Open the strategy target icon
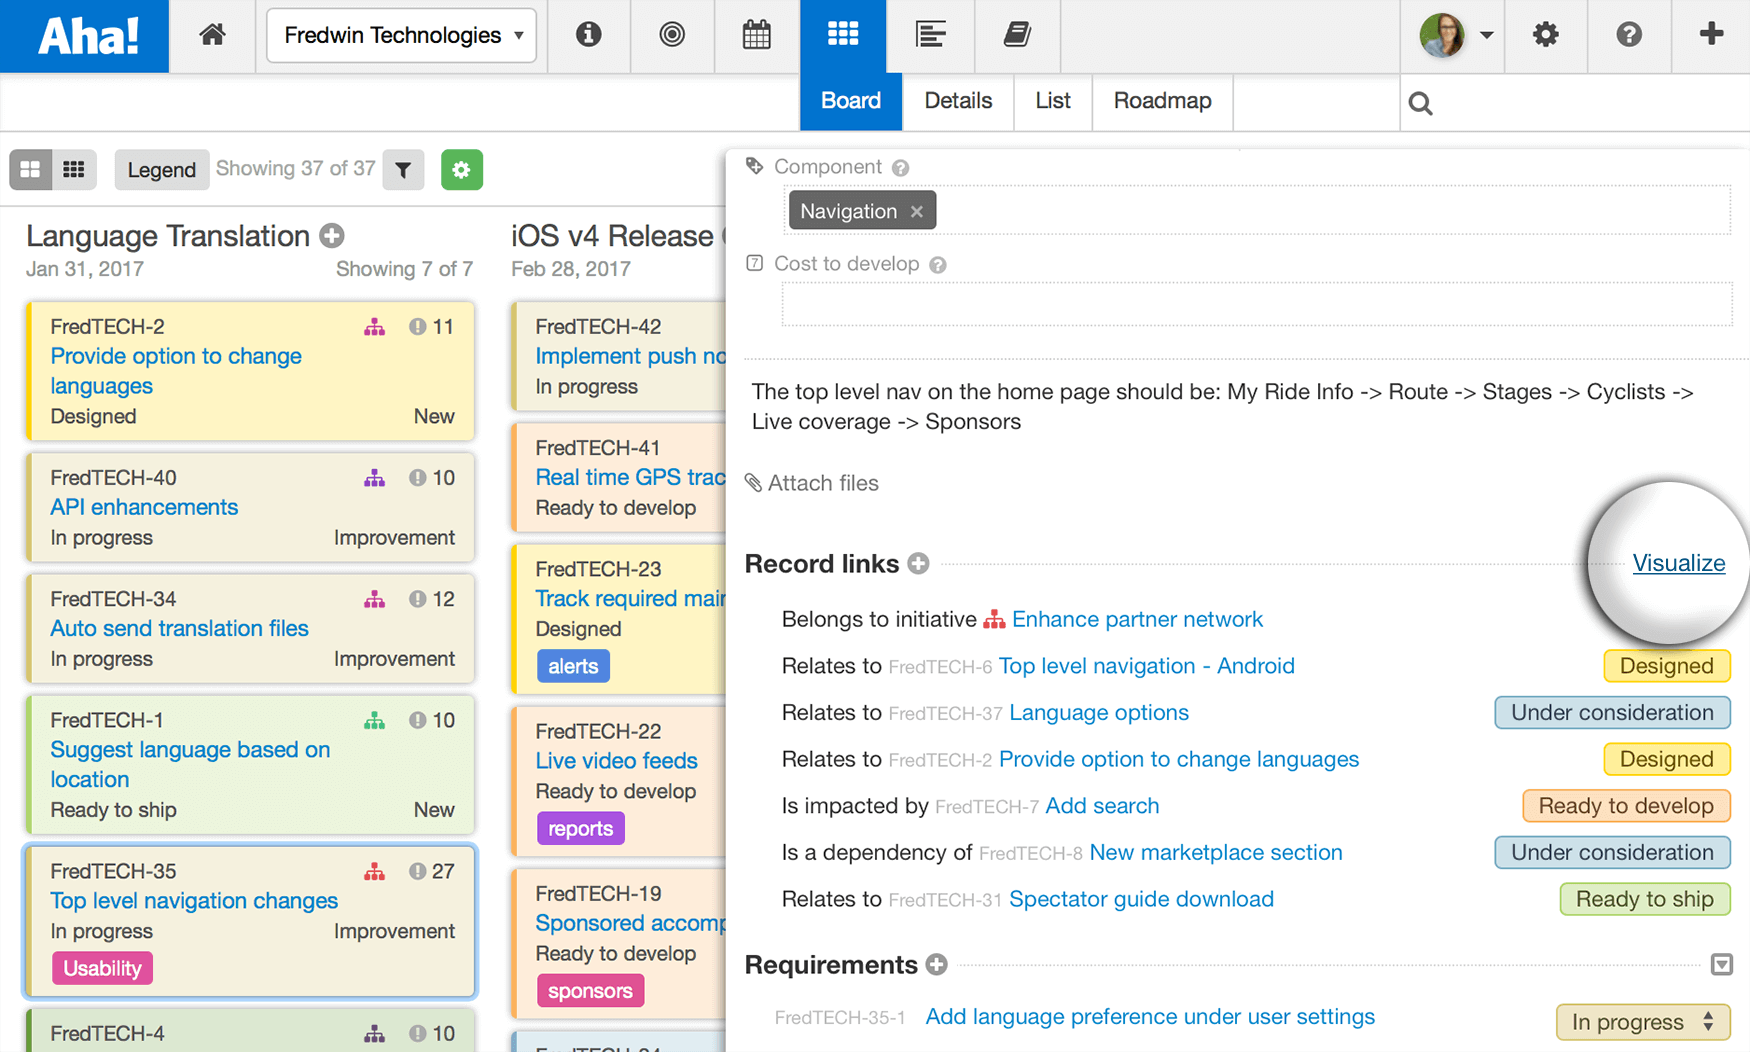1750x1052 pixels. point(672,35)
